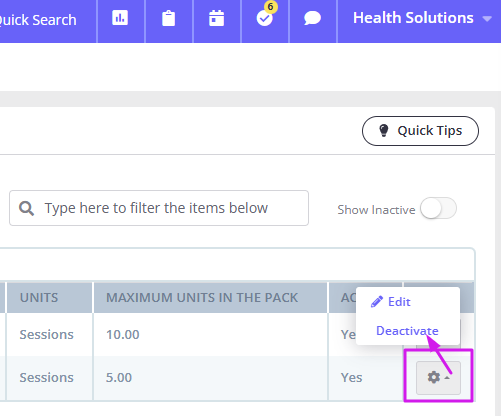Screen dimensions: 501x416
Task: Click the Quick Search field
Action: coord(38,20)
